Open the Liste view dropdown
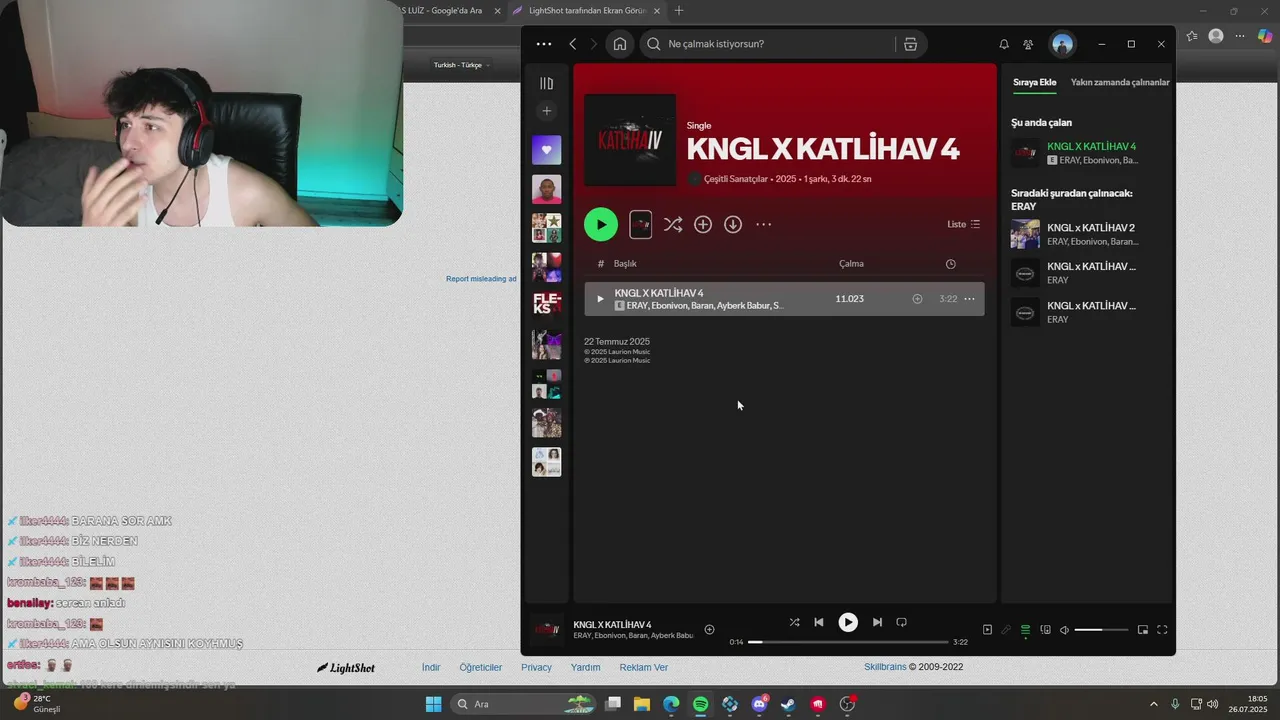1280x720 pixels. click(964, 224)
